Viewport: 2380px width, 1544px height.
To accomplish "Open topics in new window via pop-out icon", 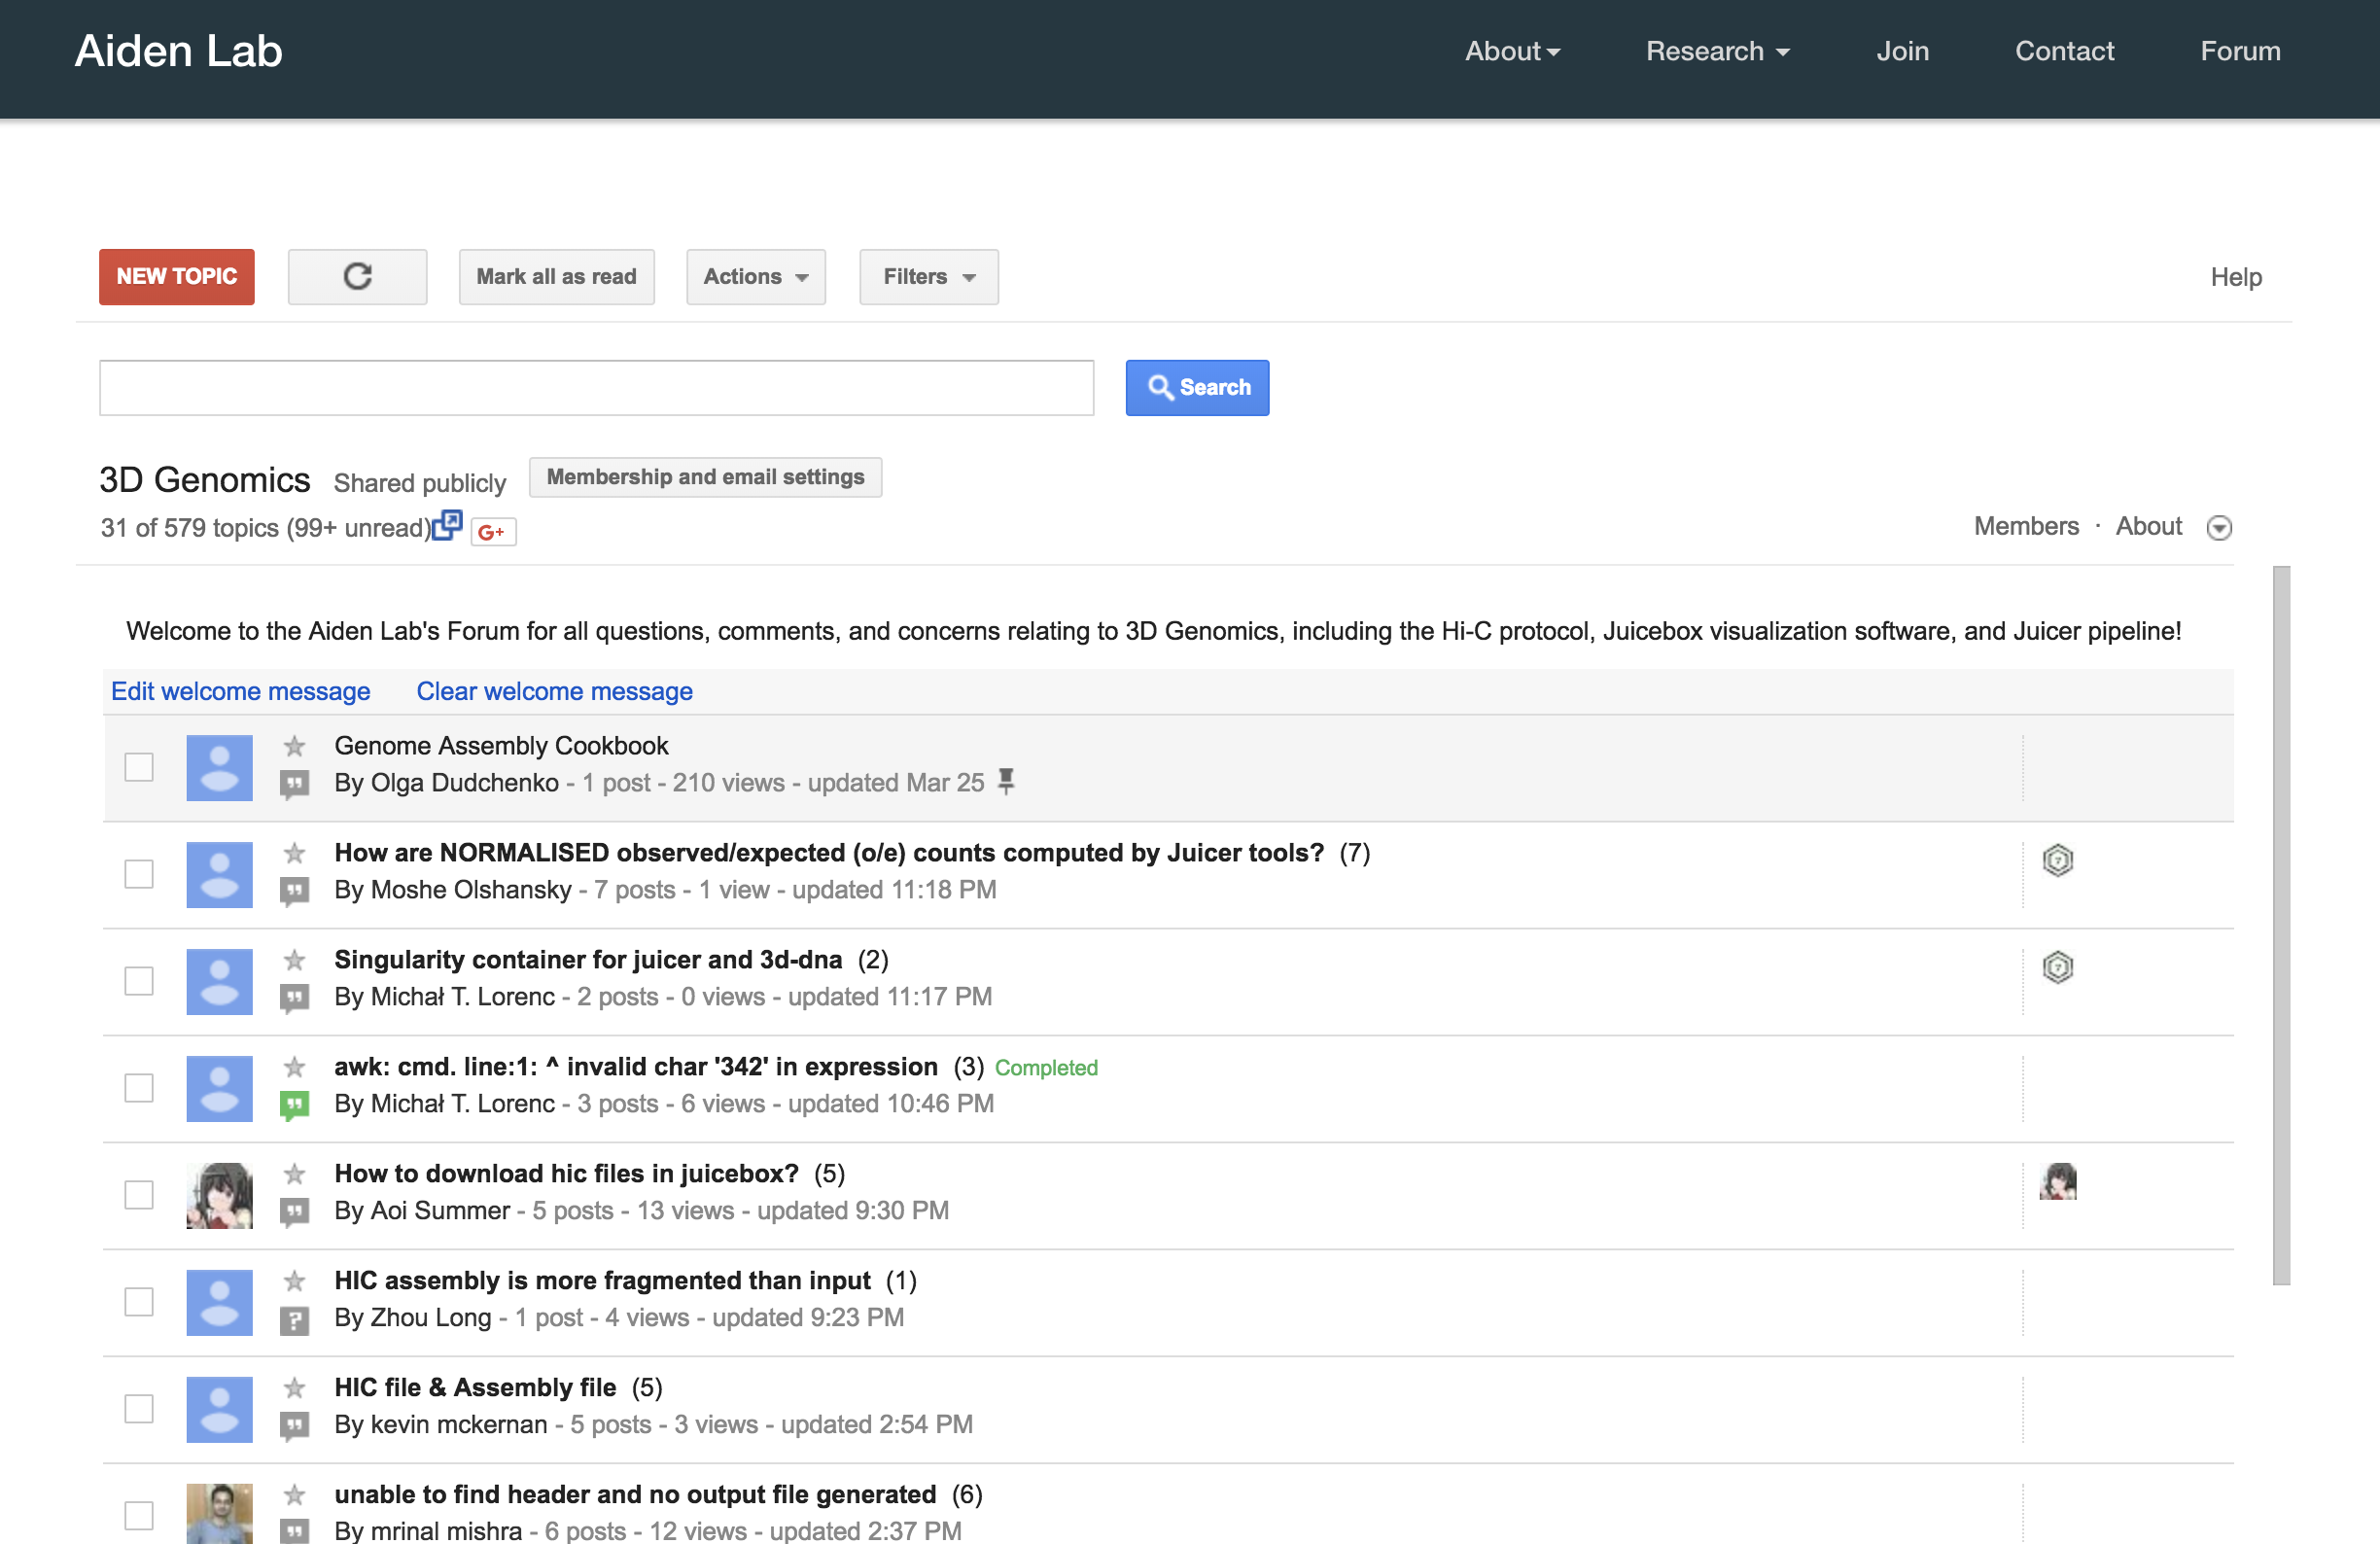I will (449, 524).
